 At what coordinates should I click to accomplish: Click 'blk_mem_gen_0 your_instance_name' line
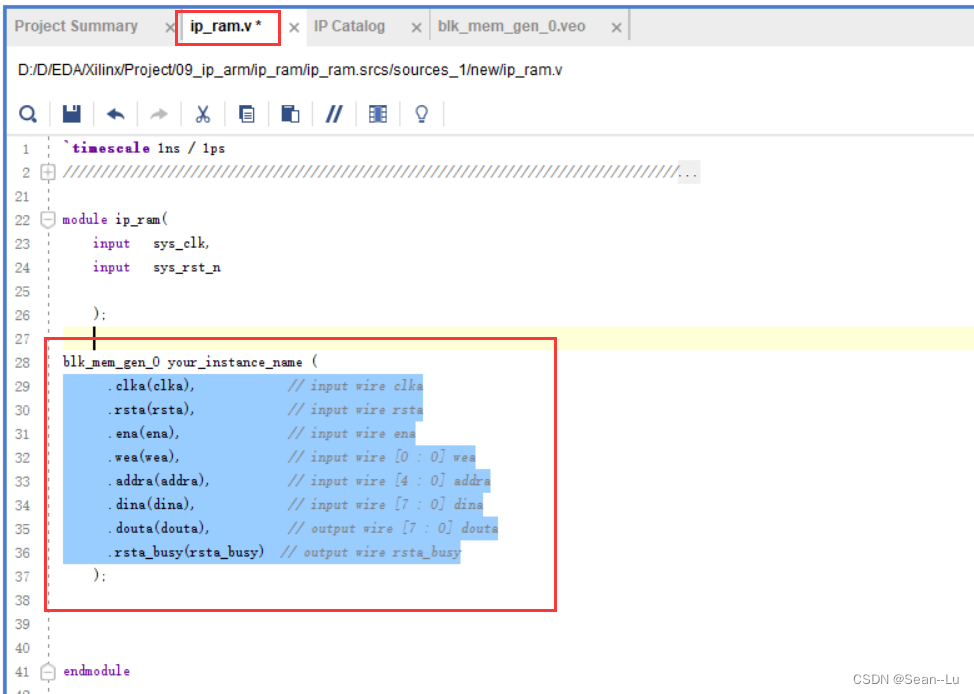pos(189,362)
